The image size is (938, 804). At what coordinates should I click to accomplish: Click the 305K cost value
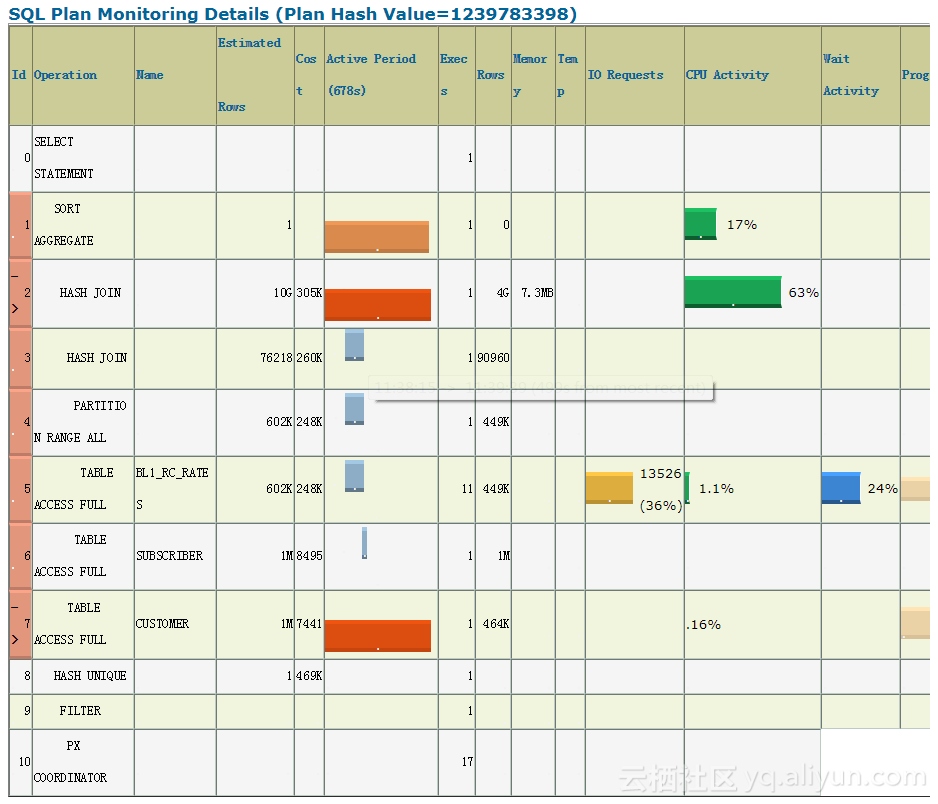coord(309,293)
